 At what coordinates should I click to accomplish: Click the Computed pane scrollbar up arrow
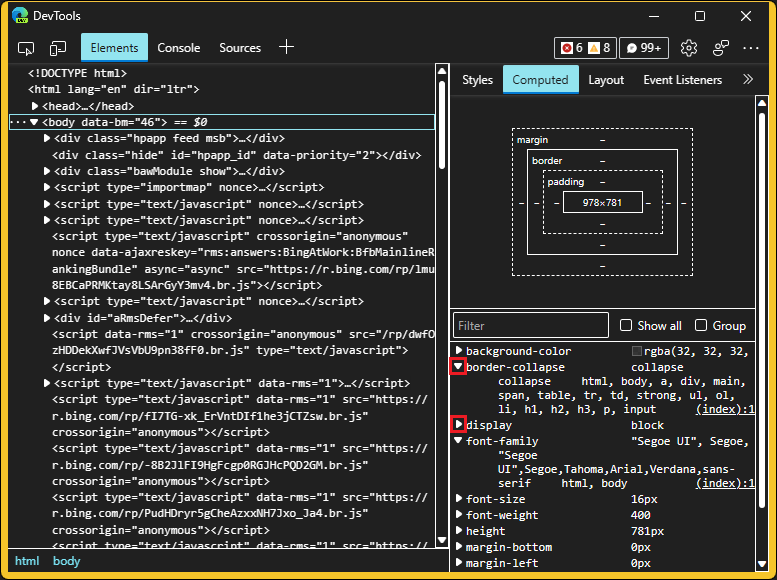tap(762, 103)
